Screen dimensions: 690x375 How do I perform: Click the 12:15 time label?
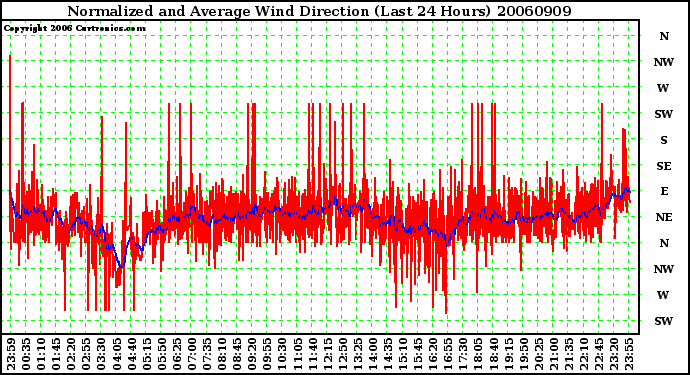point(328,354)
